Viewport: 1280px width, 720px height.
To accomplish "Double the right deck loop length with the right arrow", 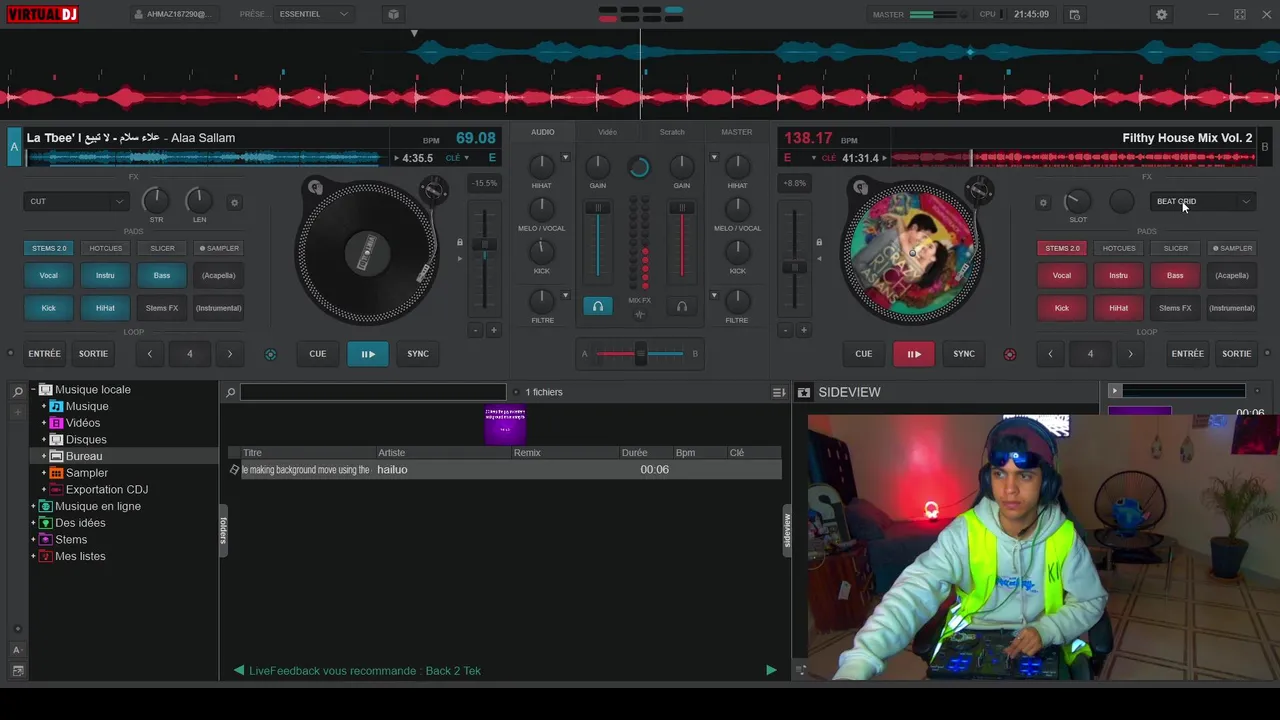I will click(x=1131, y=353).
